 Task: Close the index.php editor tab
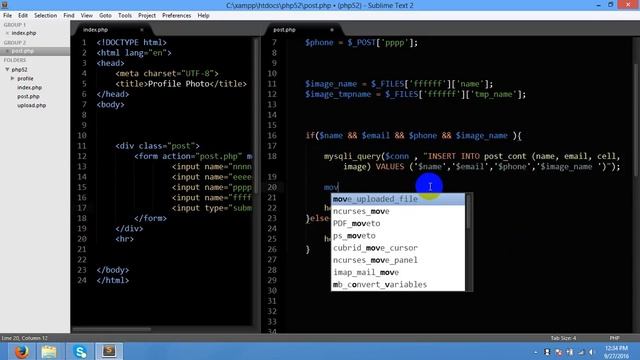pyautogui.click(x=142, y=30)
